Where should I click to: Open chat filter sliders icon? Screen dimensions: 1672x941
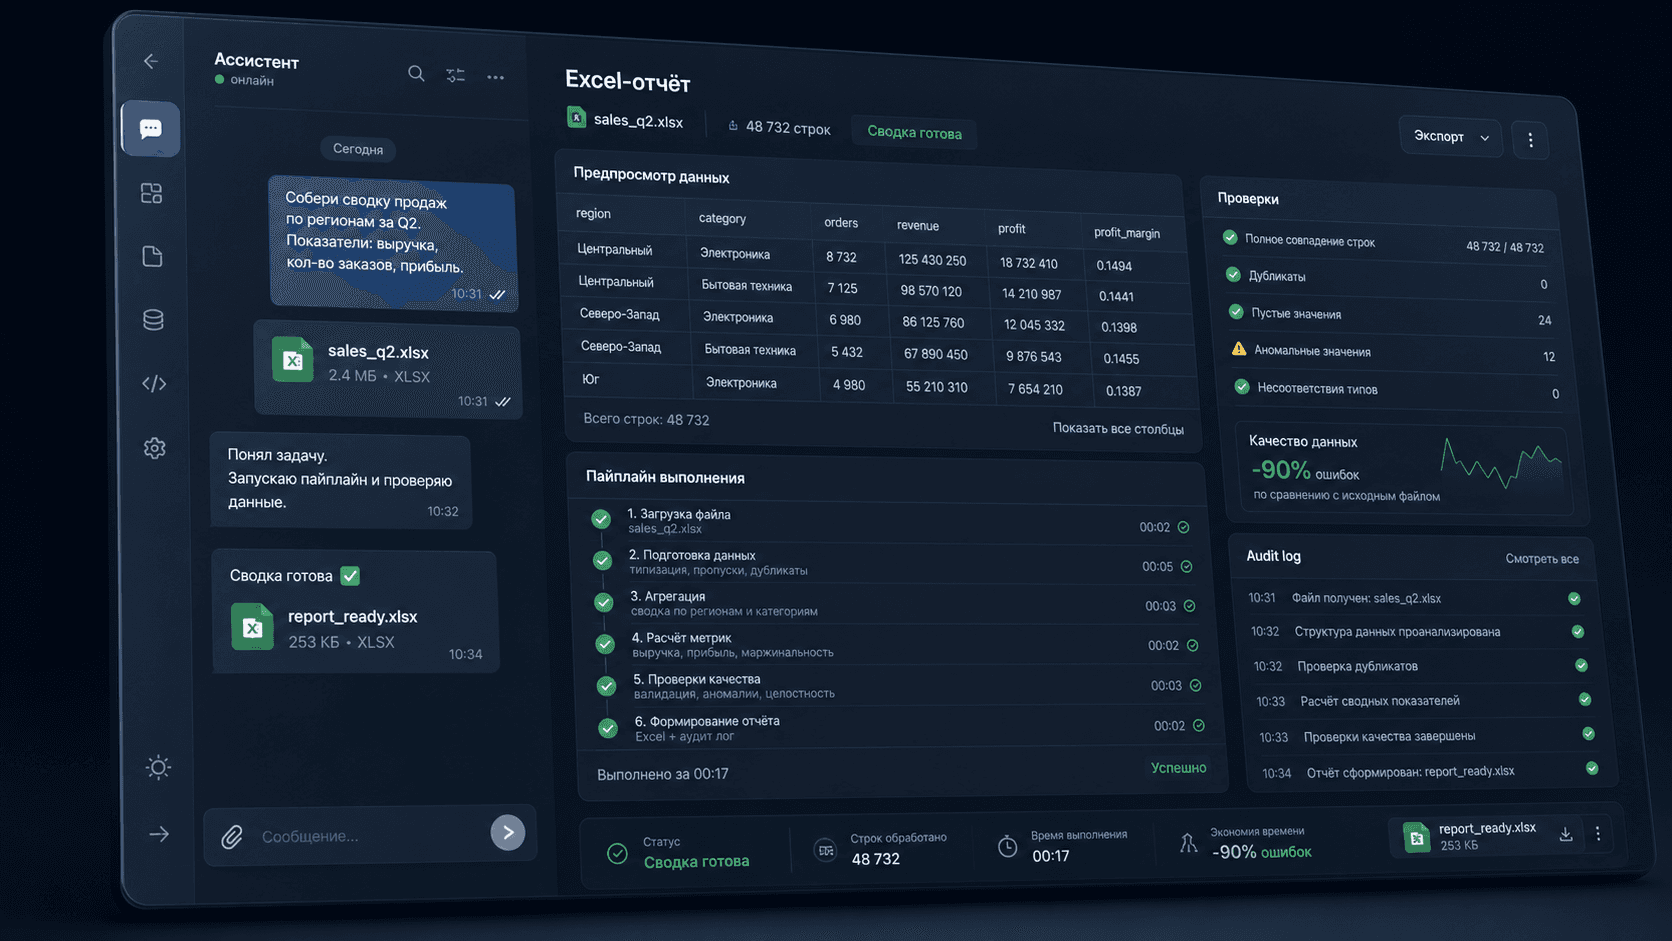[x=456, y=75]
